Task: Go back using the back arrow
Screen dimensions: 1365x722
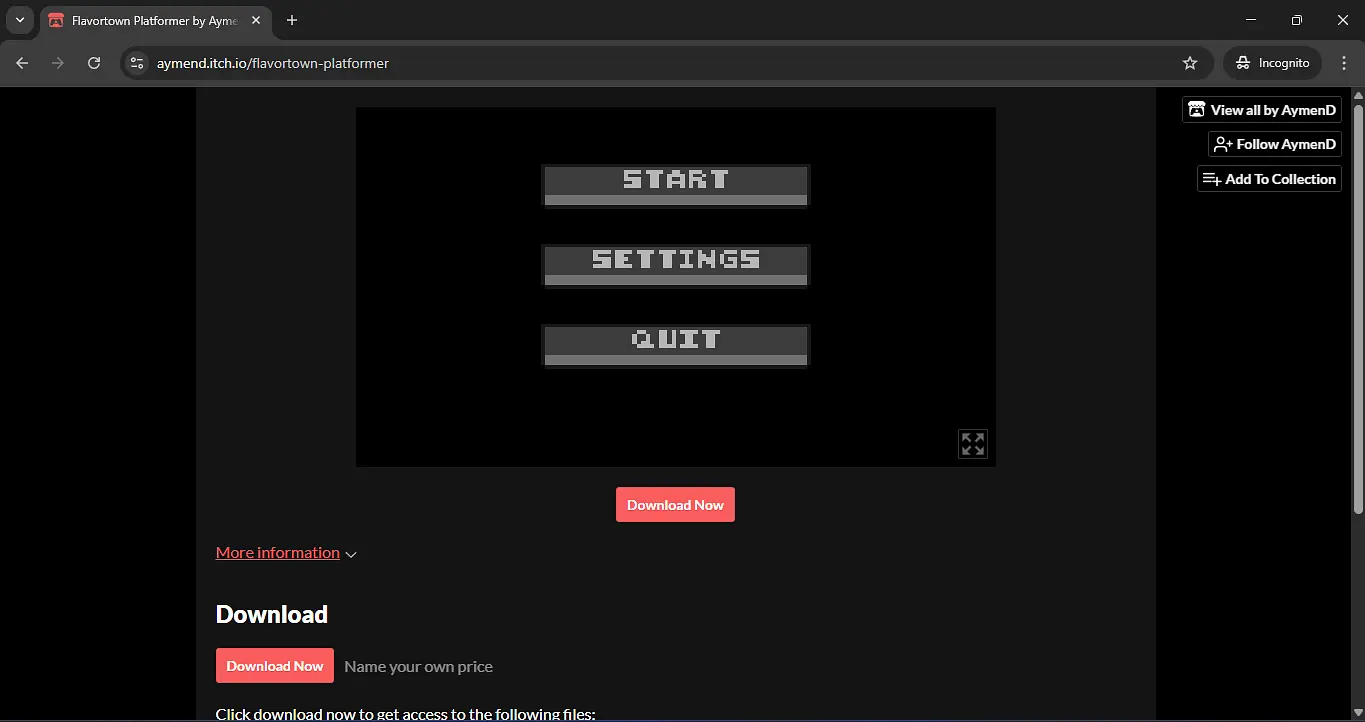Action: click(22, 63)
